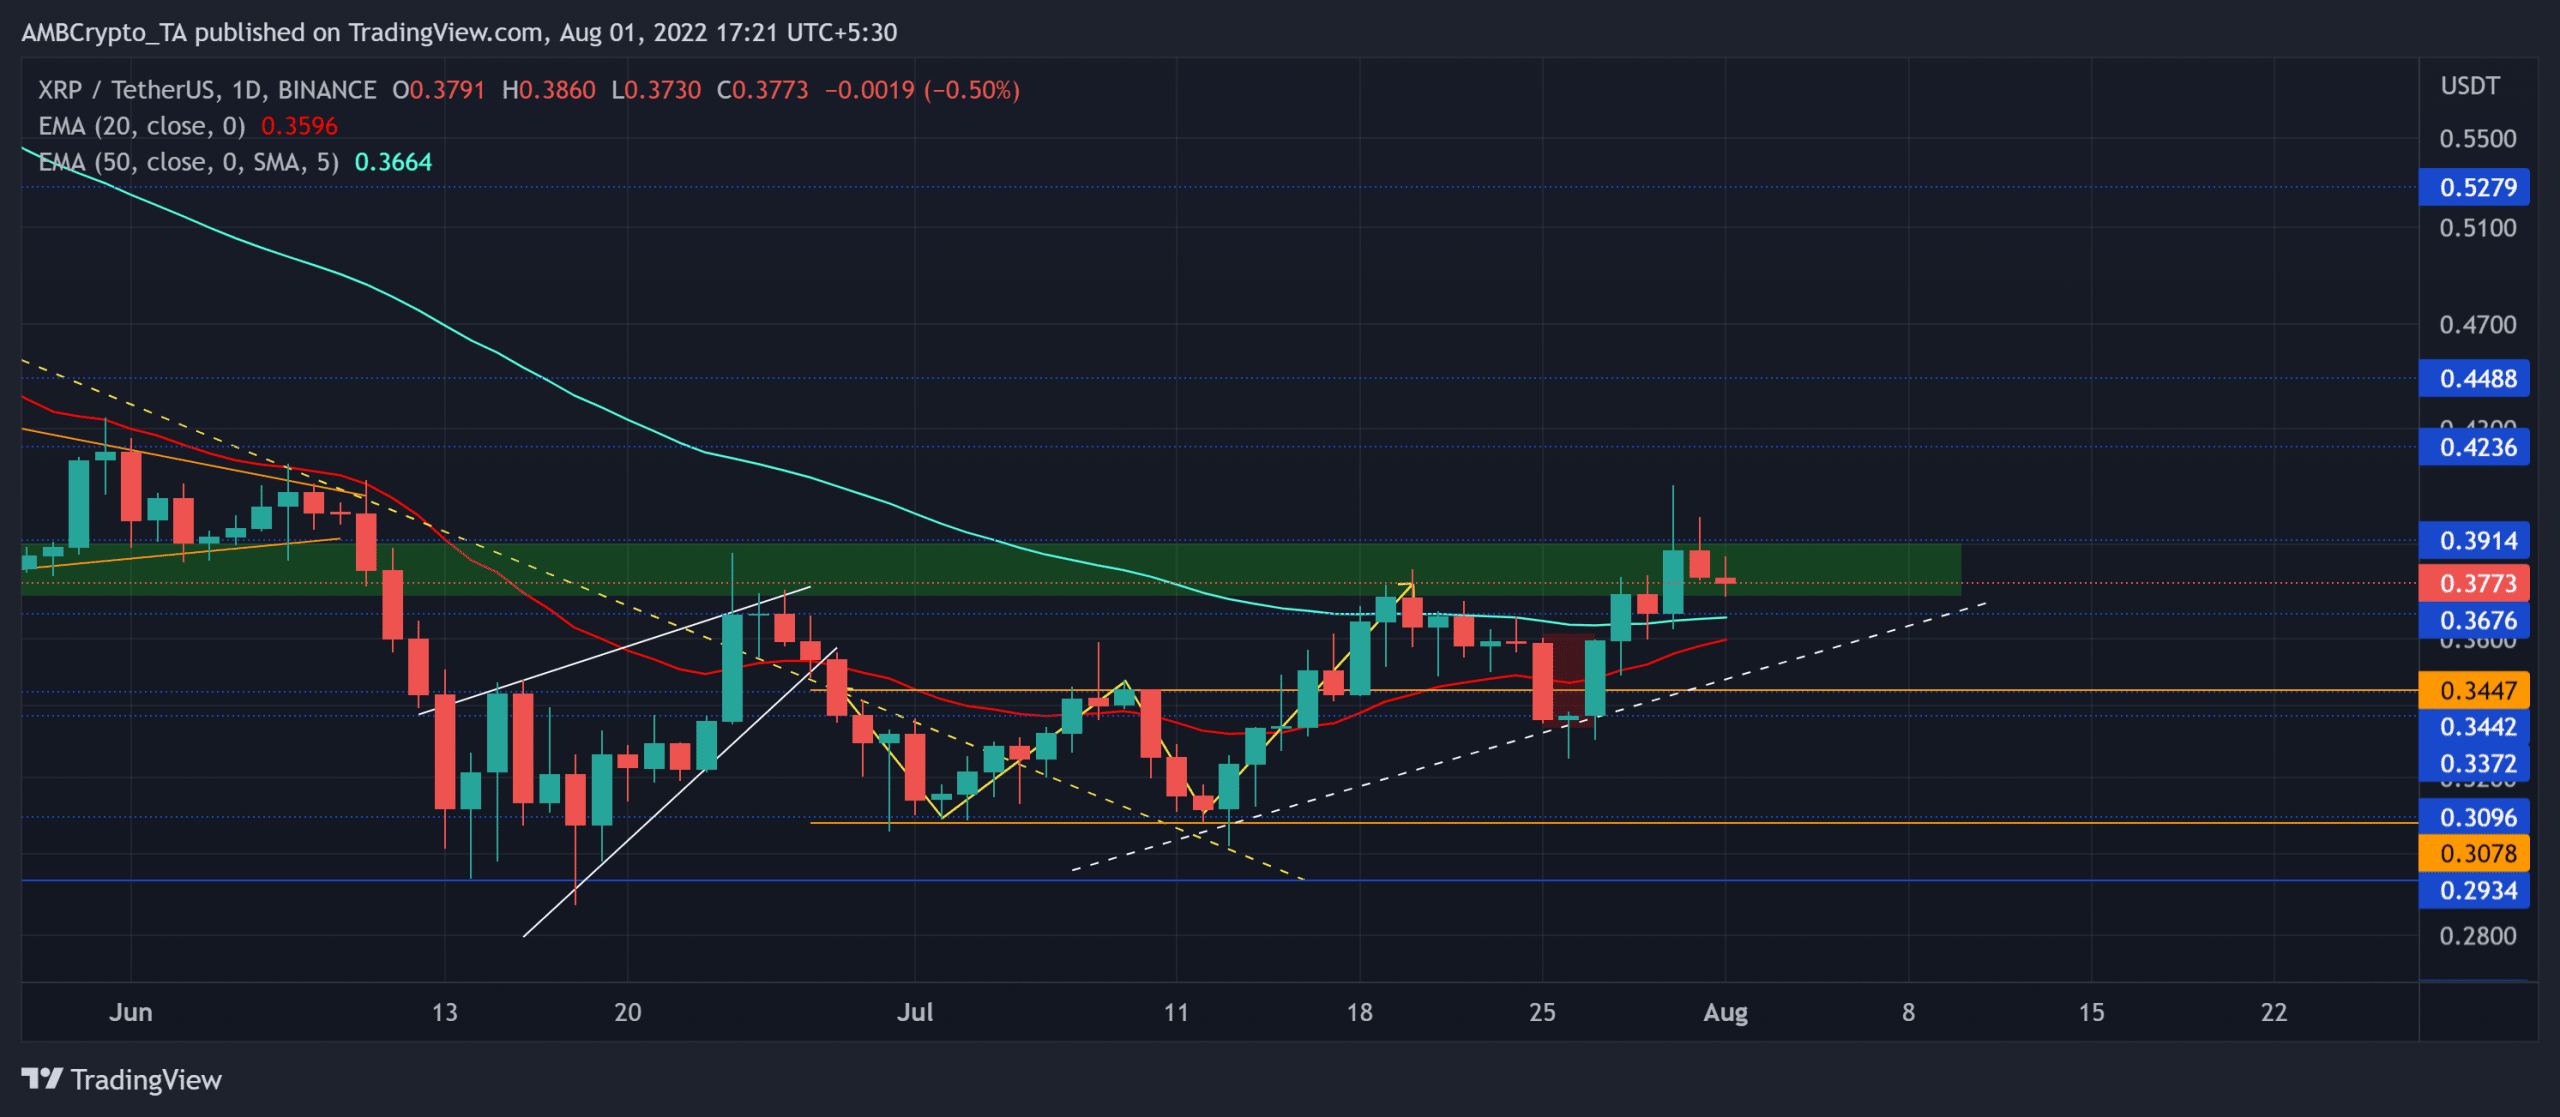Click the 0.4236 price label
Viewport: 2560px width, 1117px height.
(x=2474, y=447)
